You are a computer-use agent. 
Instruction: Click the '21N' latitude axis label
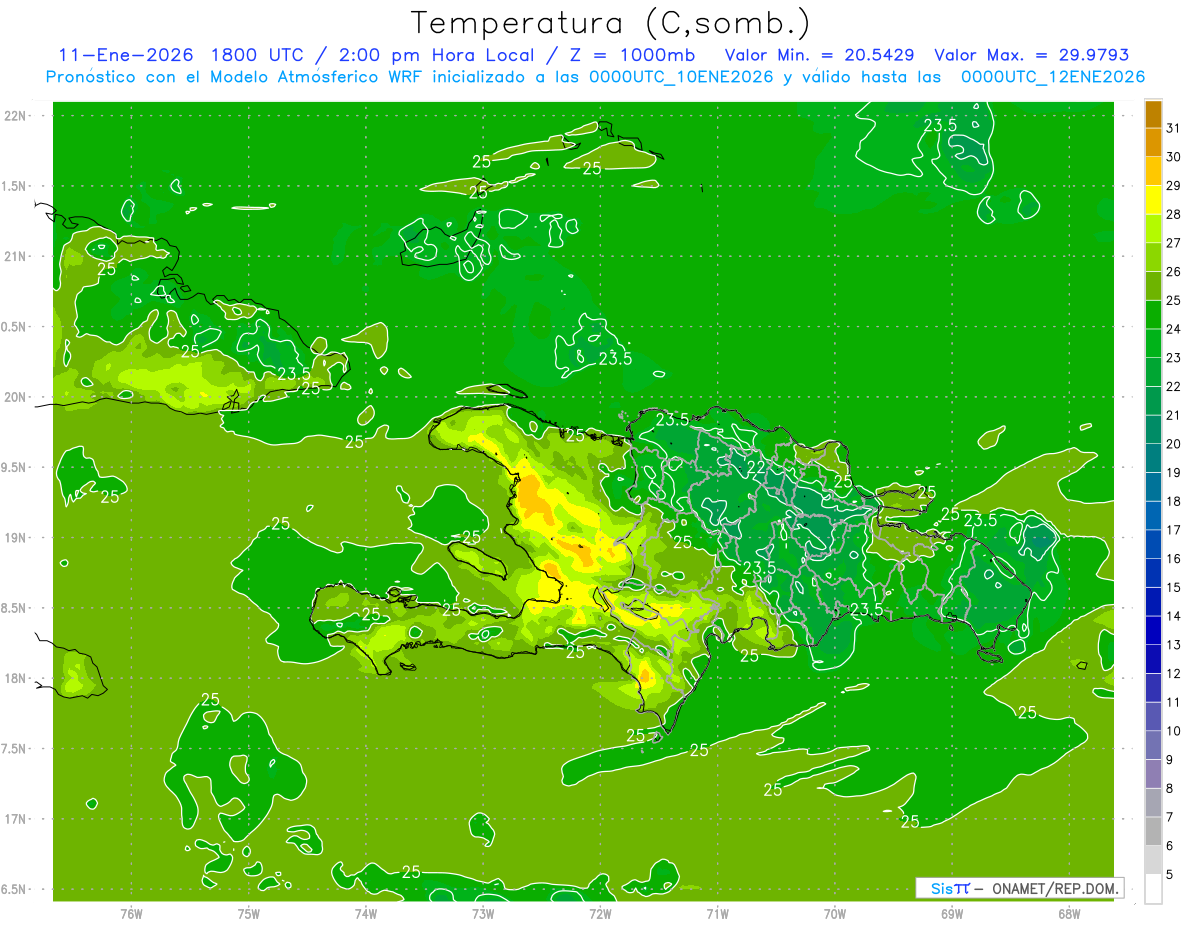[x=14, y=256]
